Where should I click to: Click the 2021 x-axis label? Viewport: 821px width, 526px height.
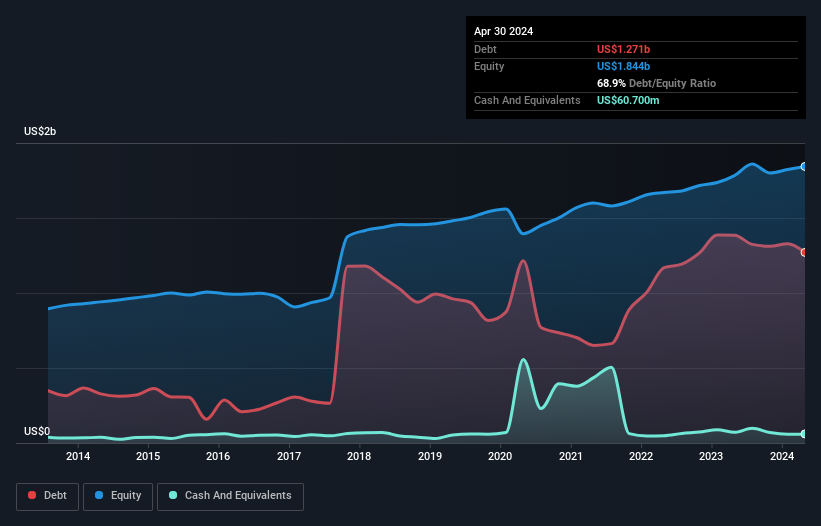click(571, 456)
